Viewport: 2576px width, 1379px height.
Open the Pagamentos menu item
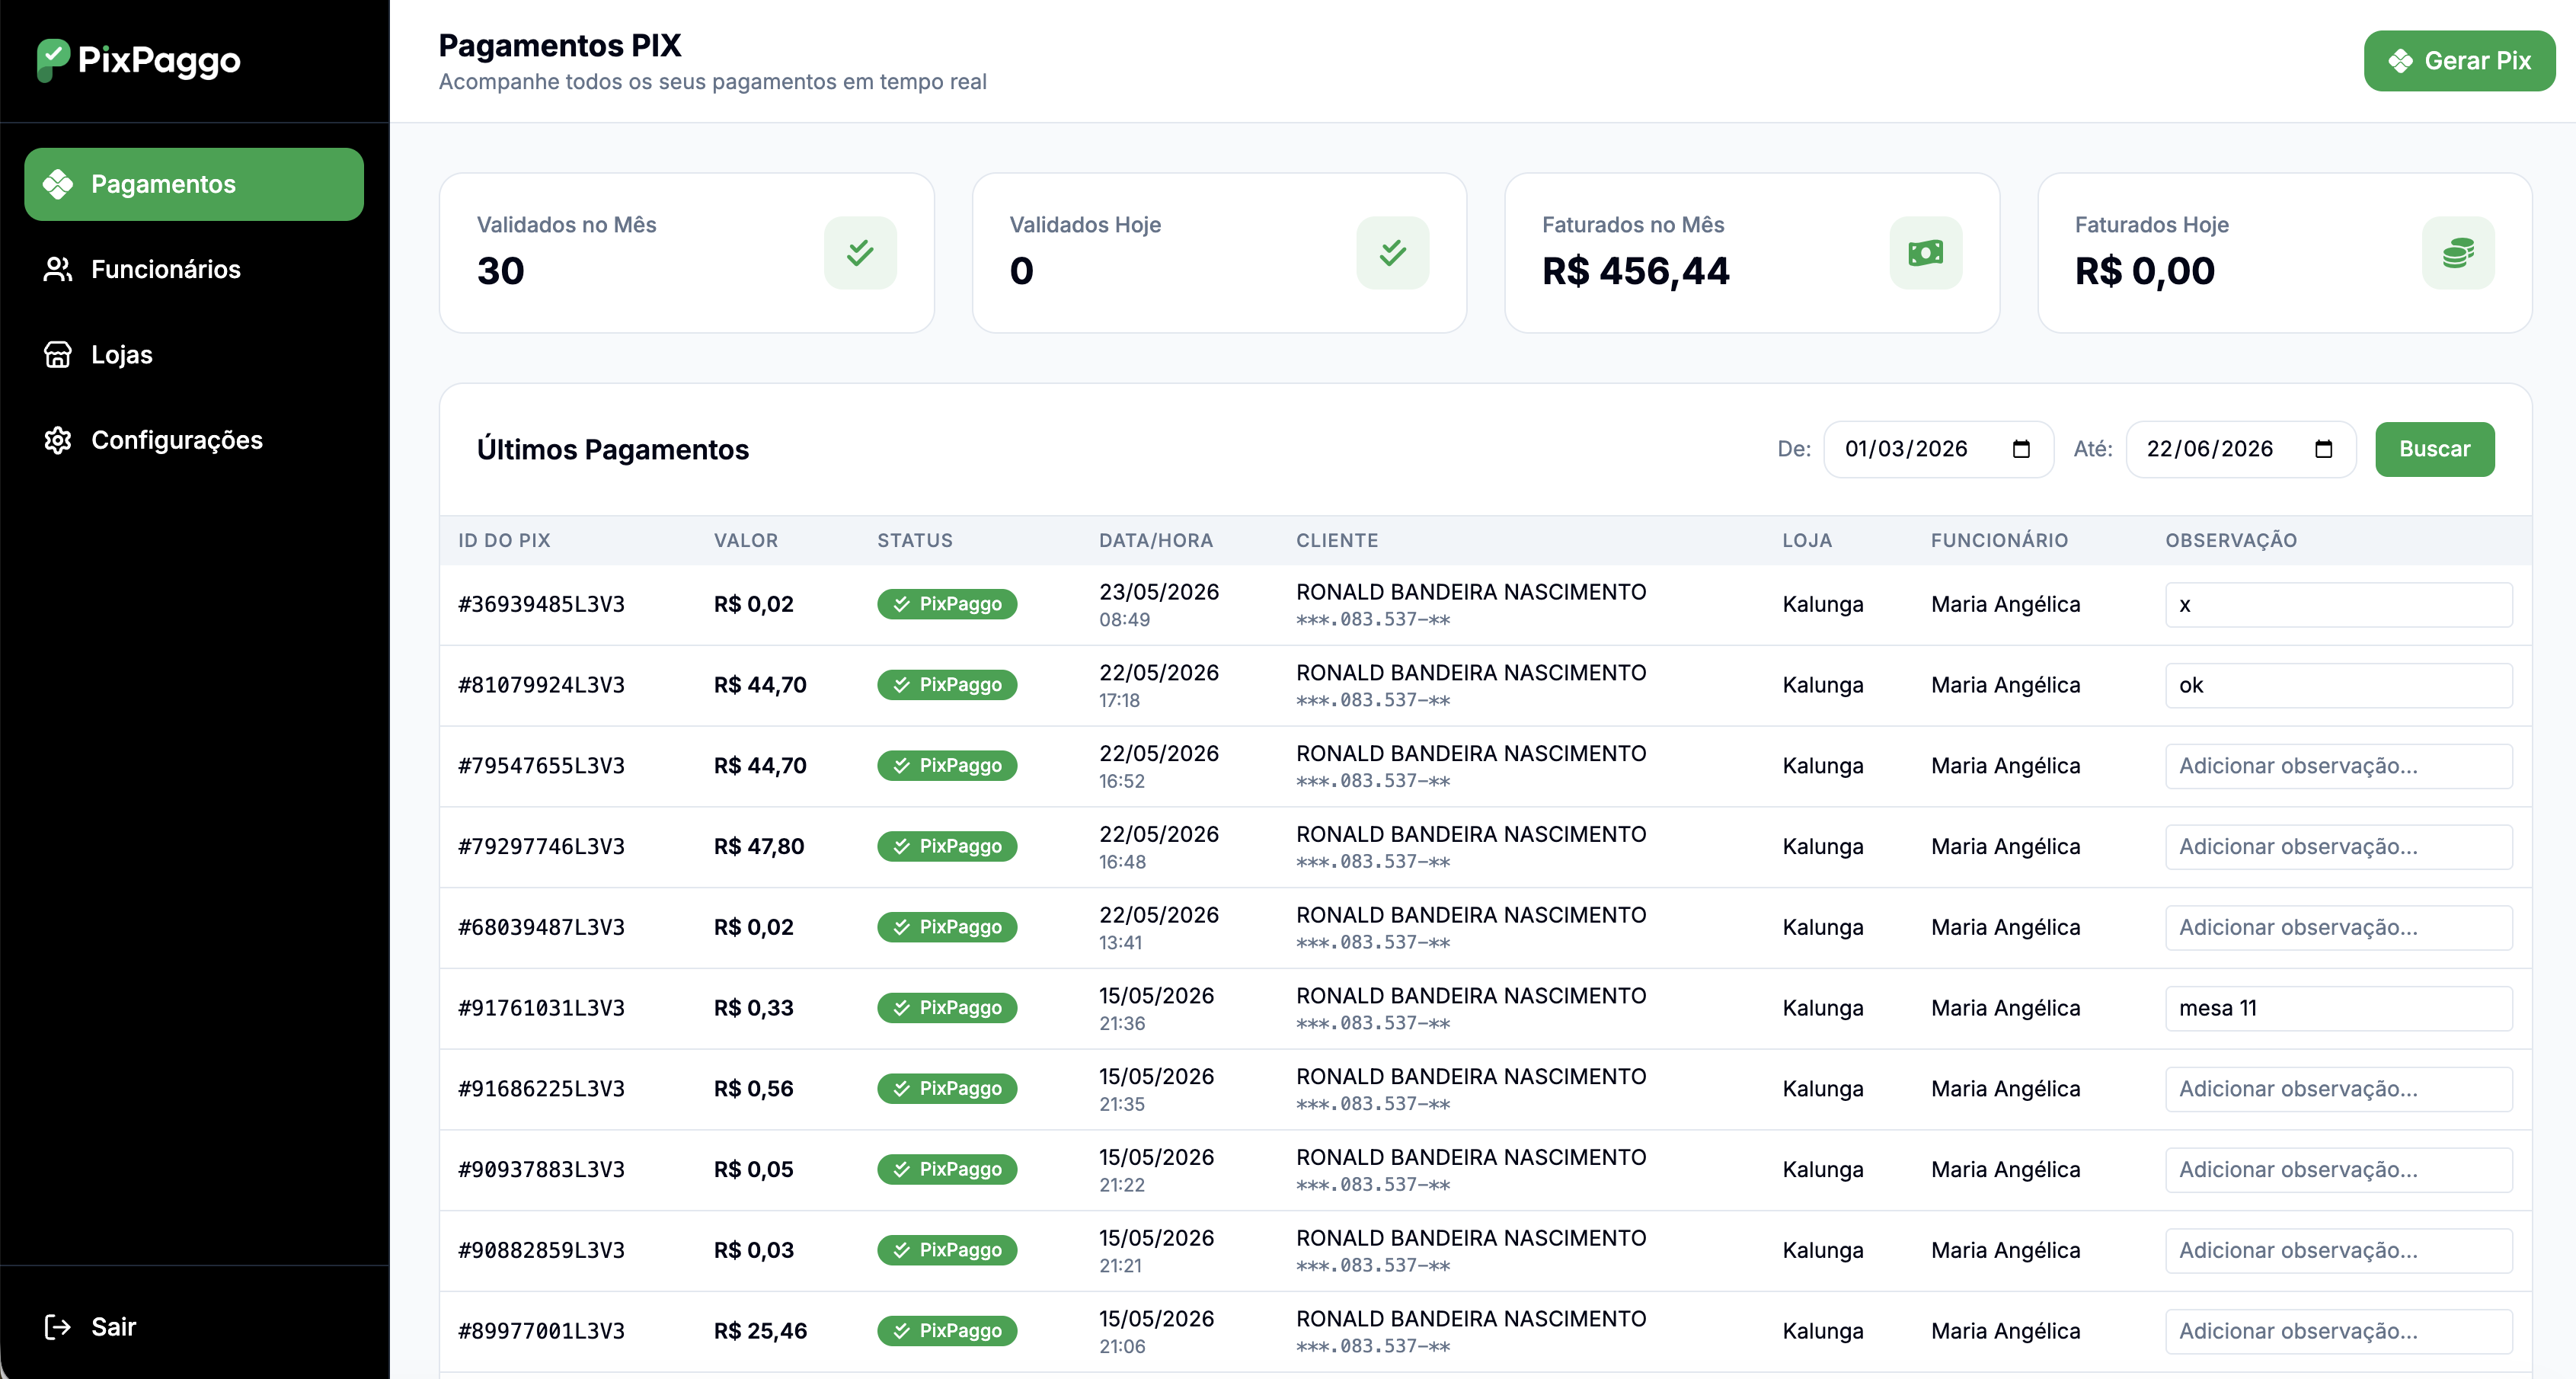pyautogui.click(x=194, y=184)
